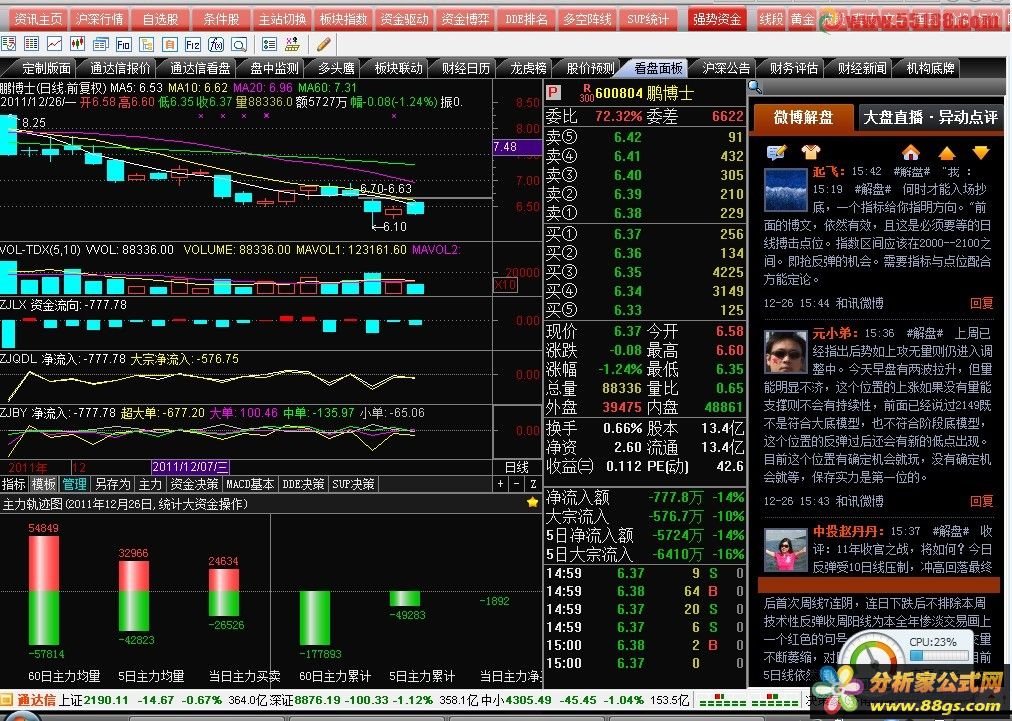Click the orange up arrow in the Weibo panel
Viewport: 1012px width, 721px height.
coord(947,153)
